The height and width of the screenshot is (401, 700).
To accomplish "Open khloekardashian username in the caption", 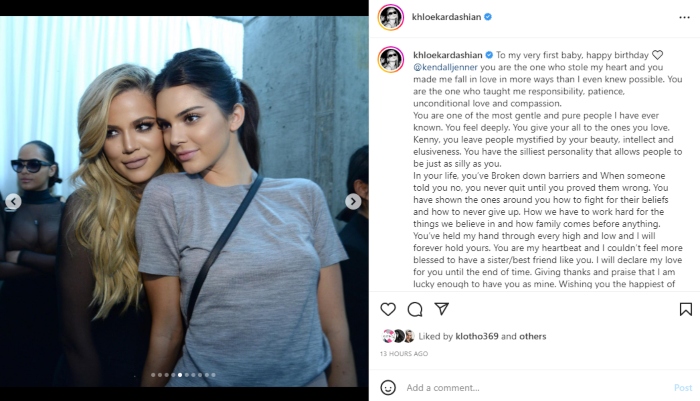I will click(x=448, y=55).
